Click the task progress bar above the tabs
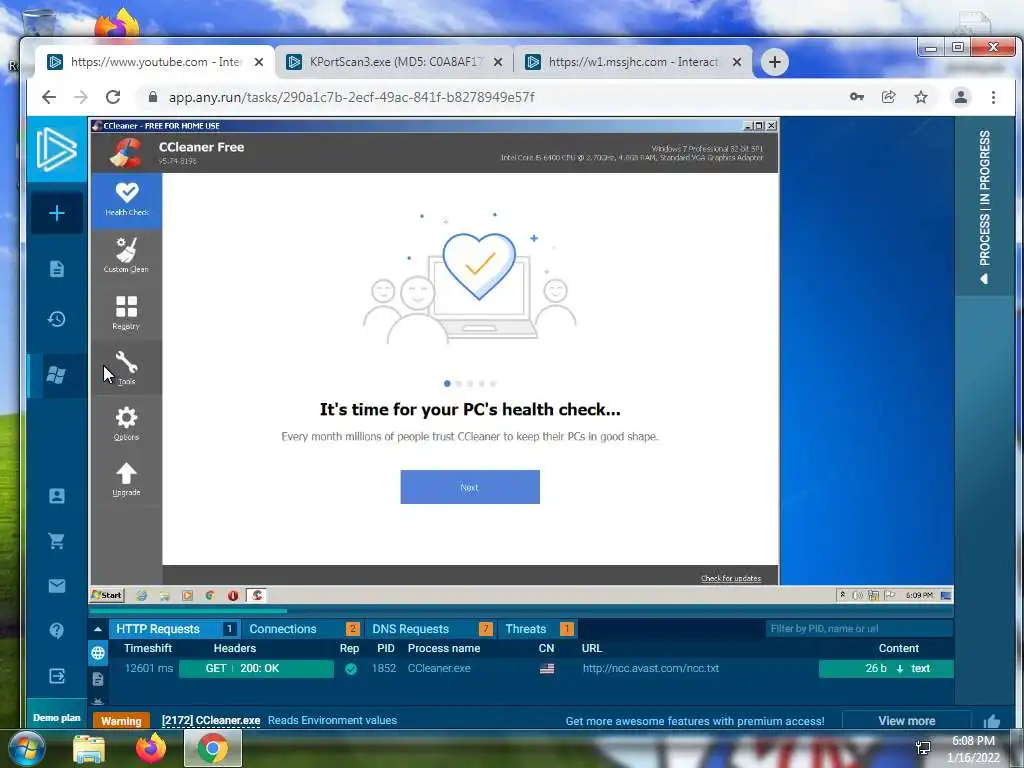The height and width of the screenshot is (768, 1024). (520, 612)
